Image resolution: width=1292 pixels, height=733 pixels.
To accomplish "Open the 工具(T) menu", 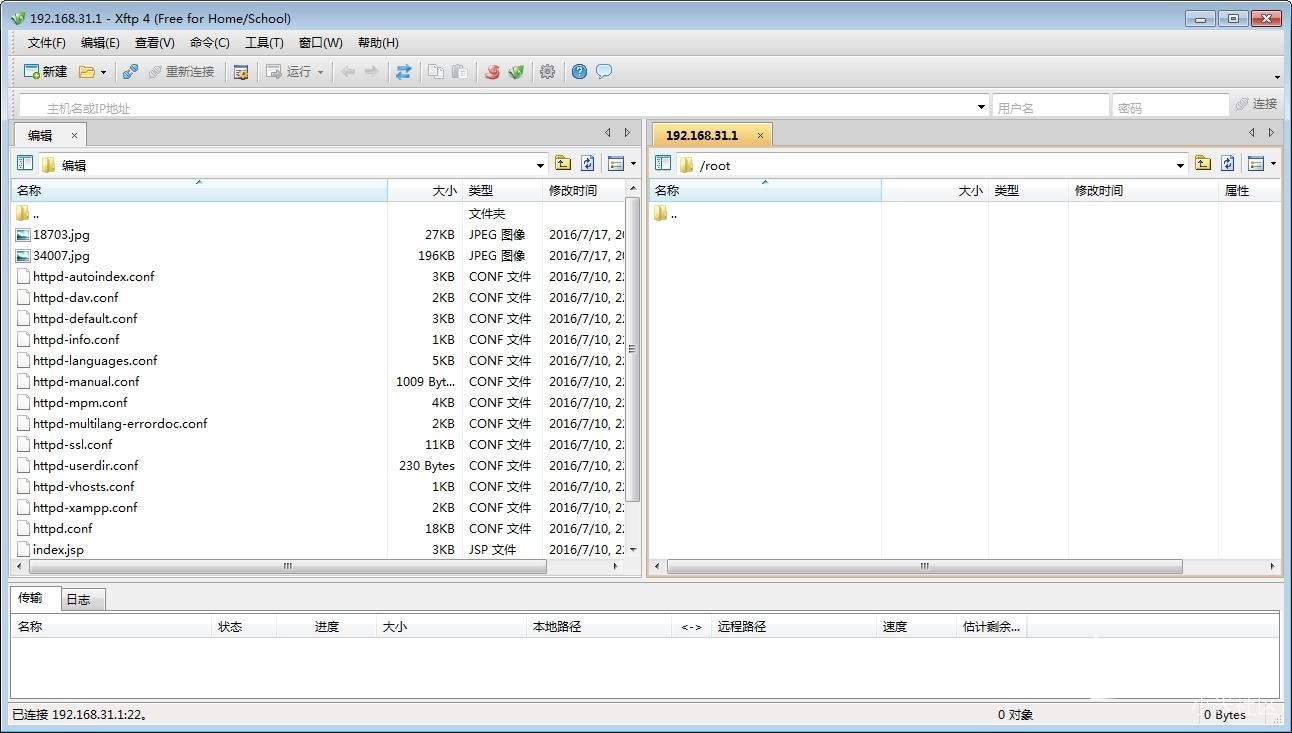I will click(x=264, y=42).
